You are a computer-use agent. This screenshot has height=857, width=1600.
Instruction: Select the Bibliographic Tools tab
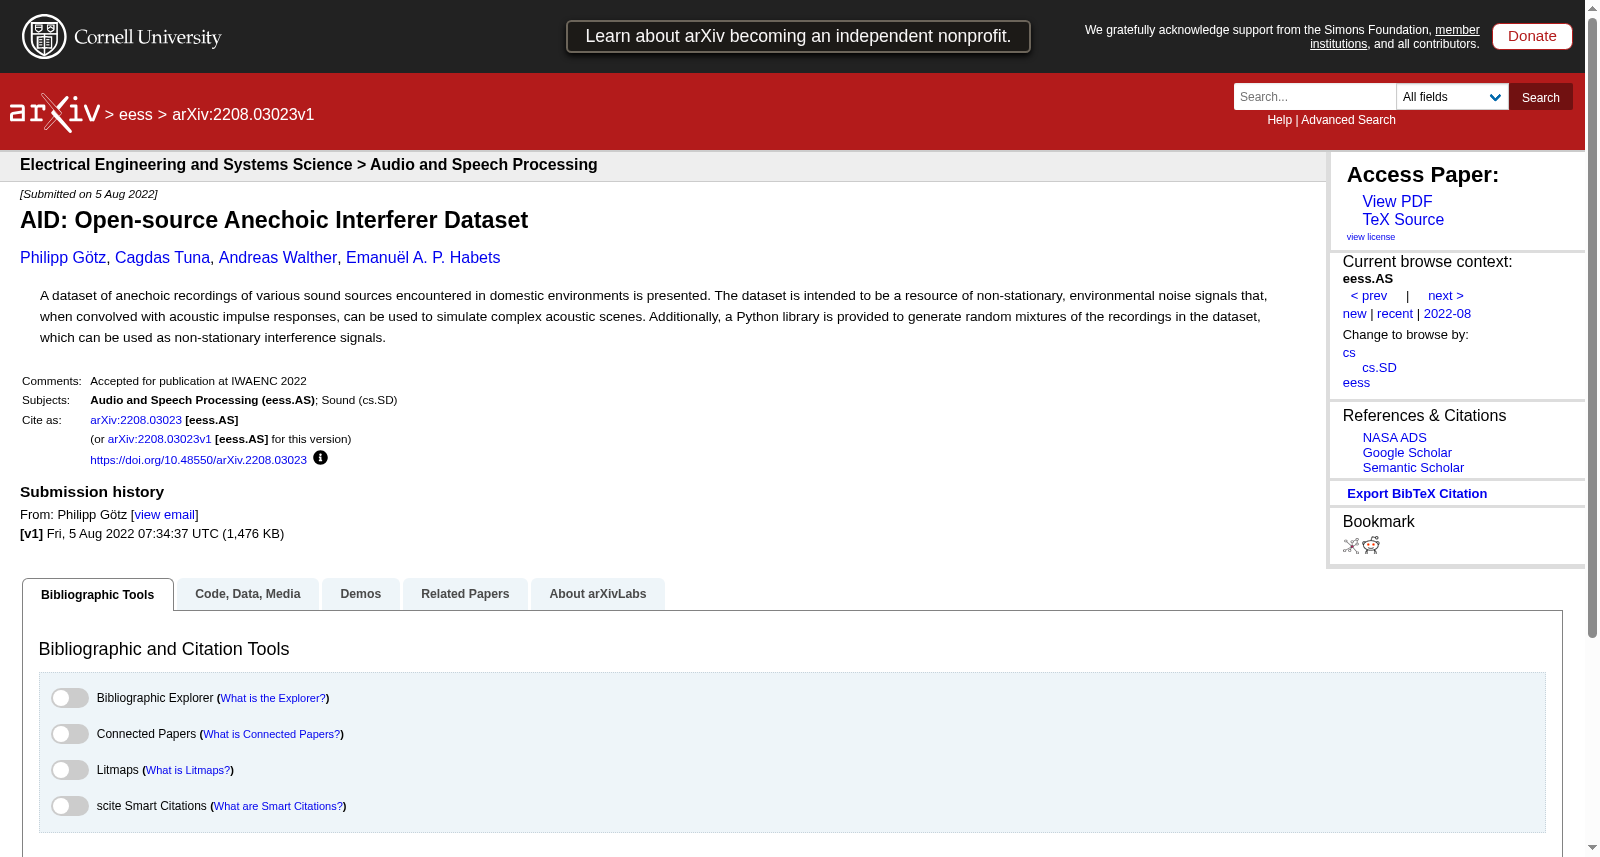tap(98, 594)
